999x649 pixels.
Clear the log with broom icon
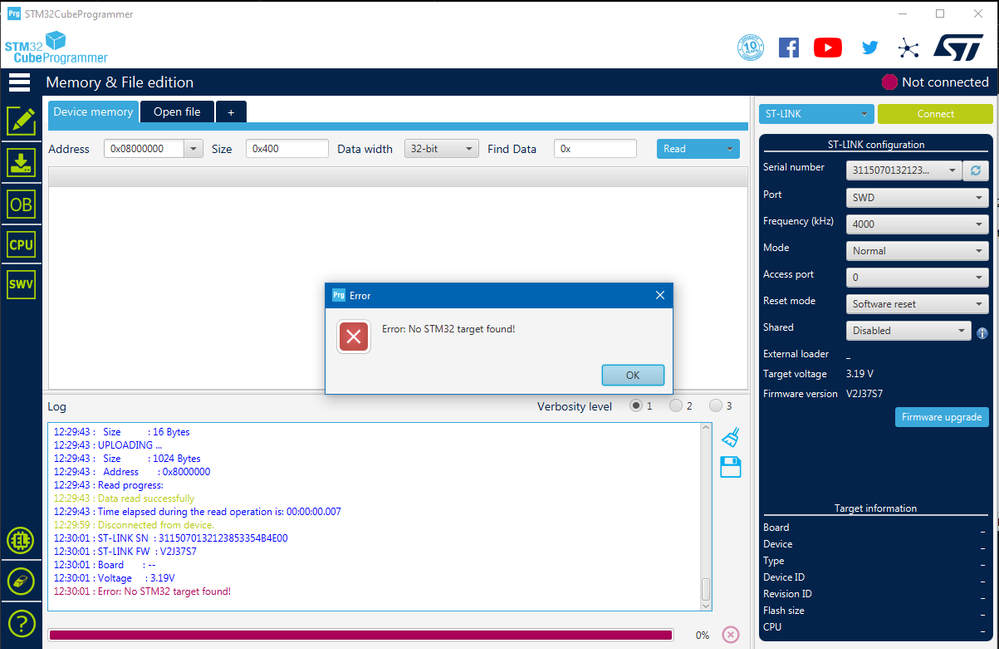(731, 437)
